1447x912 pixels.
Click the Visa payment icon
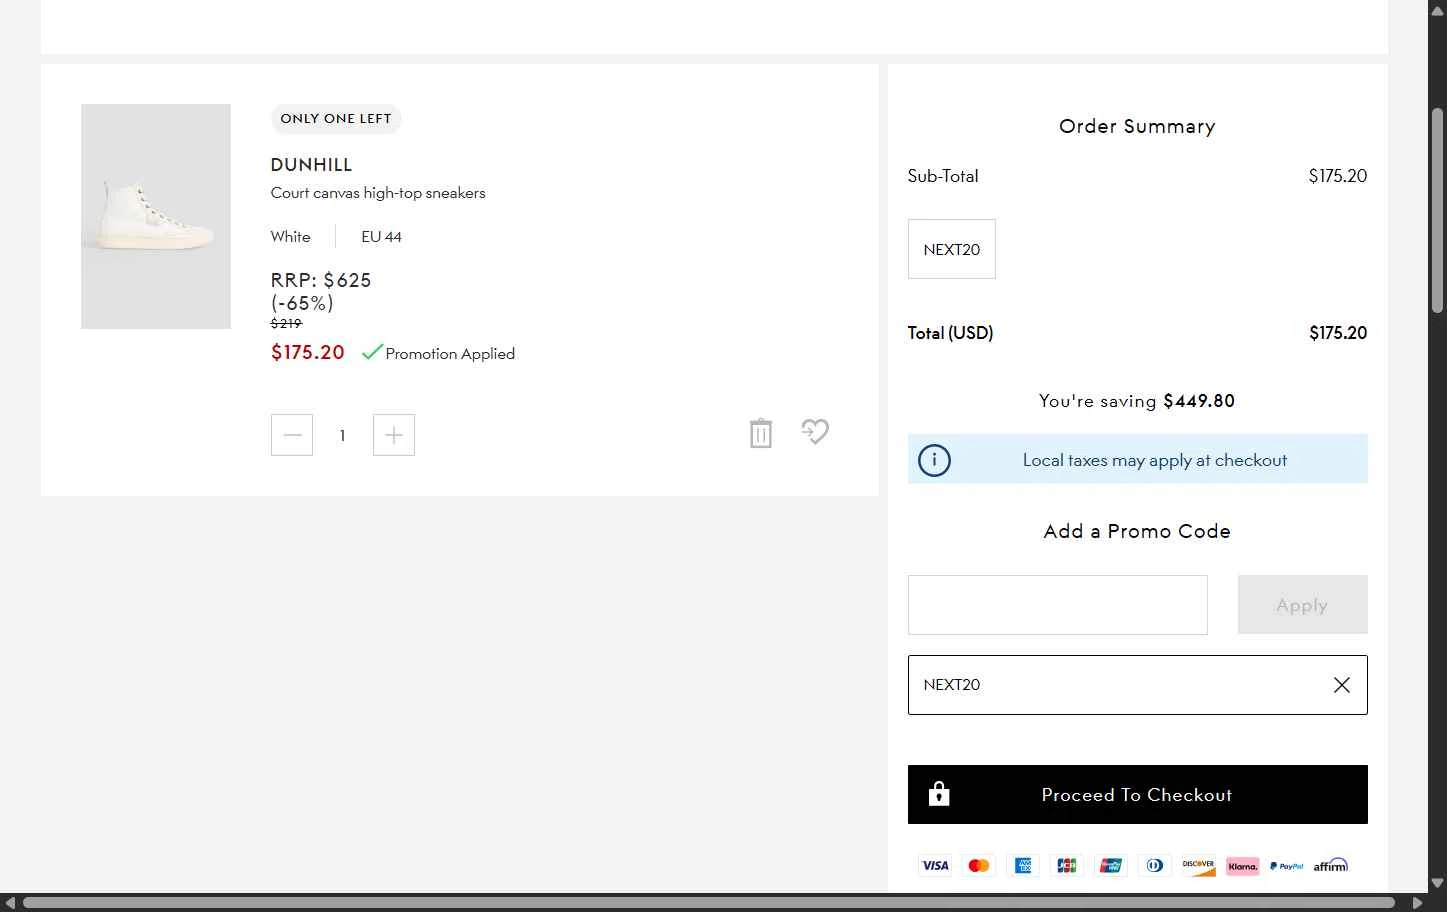click(935, 866)
